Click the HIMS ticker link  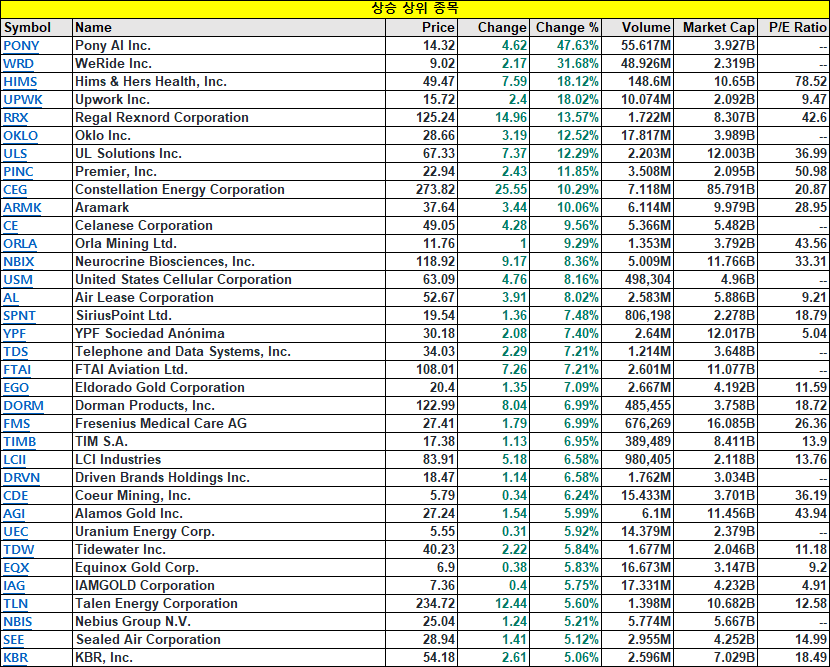pos(20,82)
